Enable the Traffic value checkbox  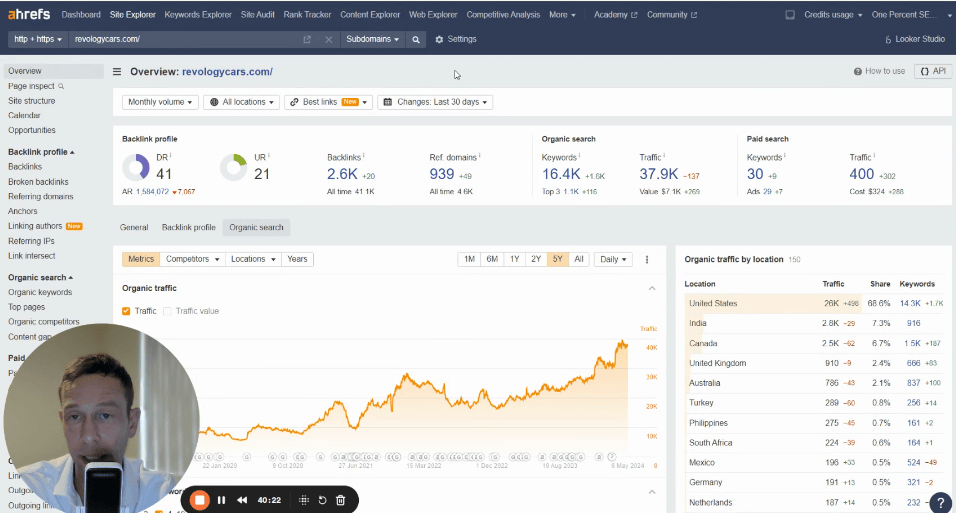point(167,311)
